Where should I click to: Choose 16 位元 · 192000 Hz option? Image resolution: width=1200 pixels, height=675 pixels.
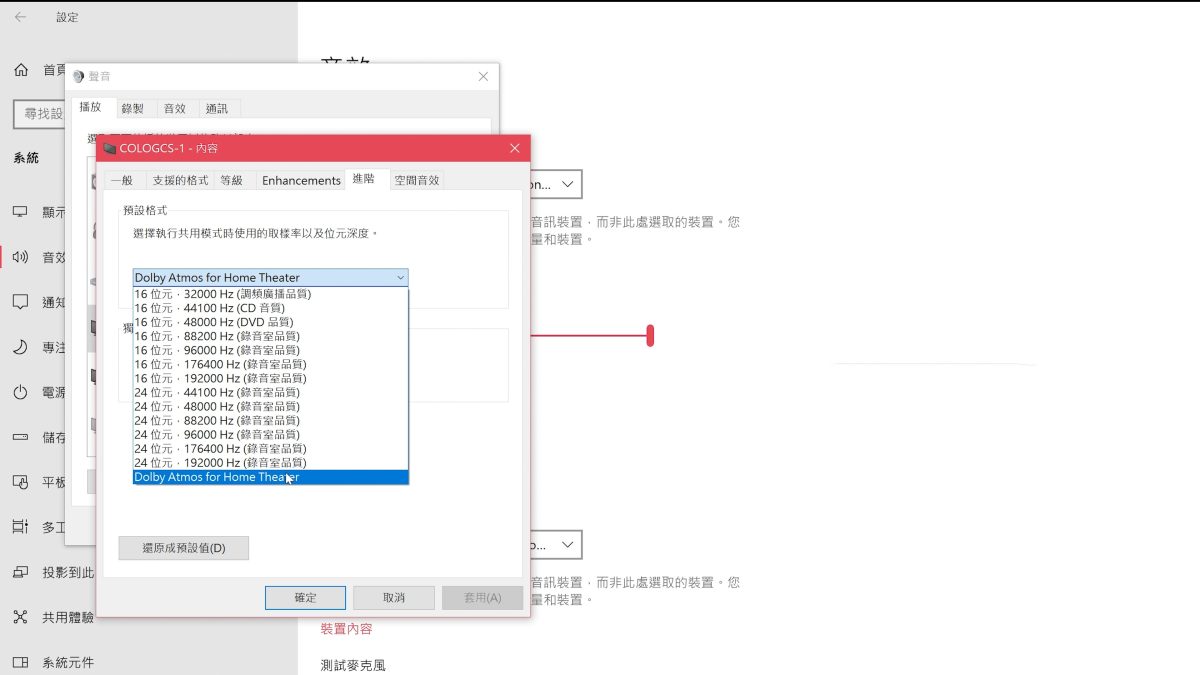270,378
